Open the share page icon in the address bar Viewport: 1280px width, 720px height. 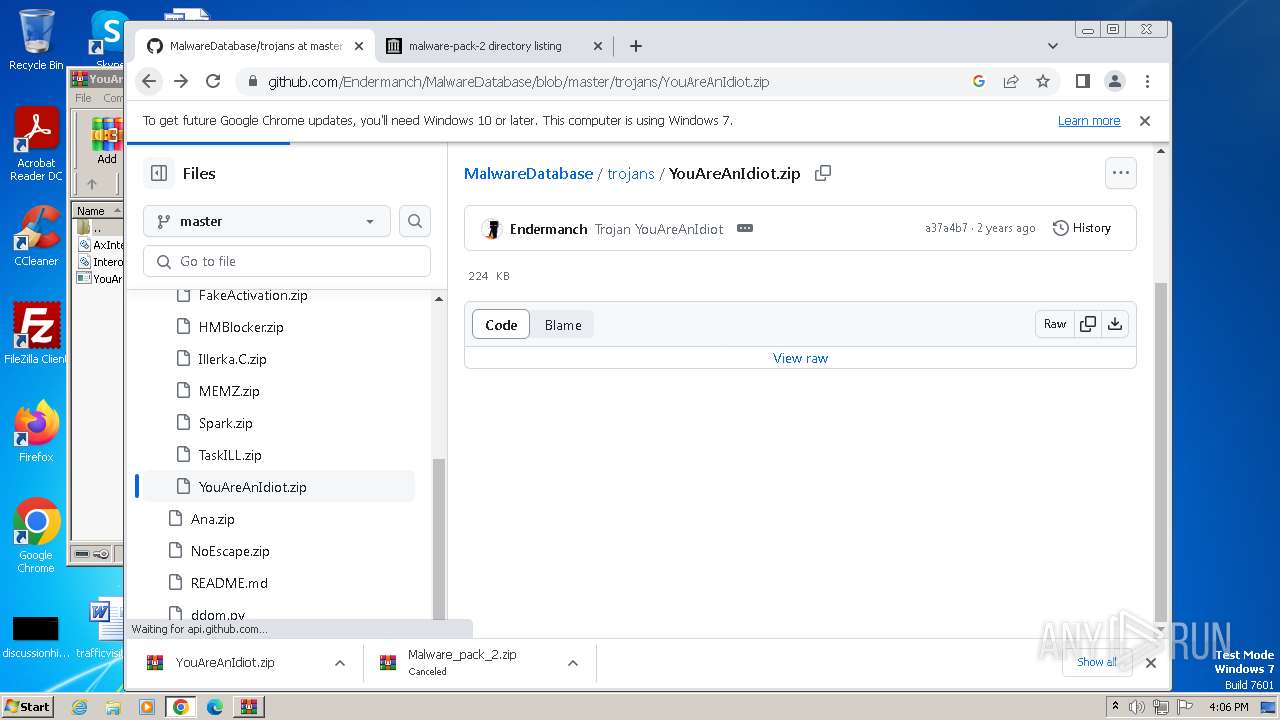click(x=1011, y=81)
